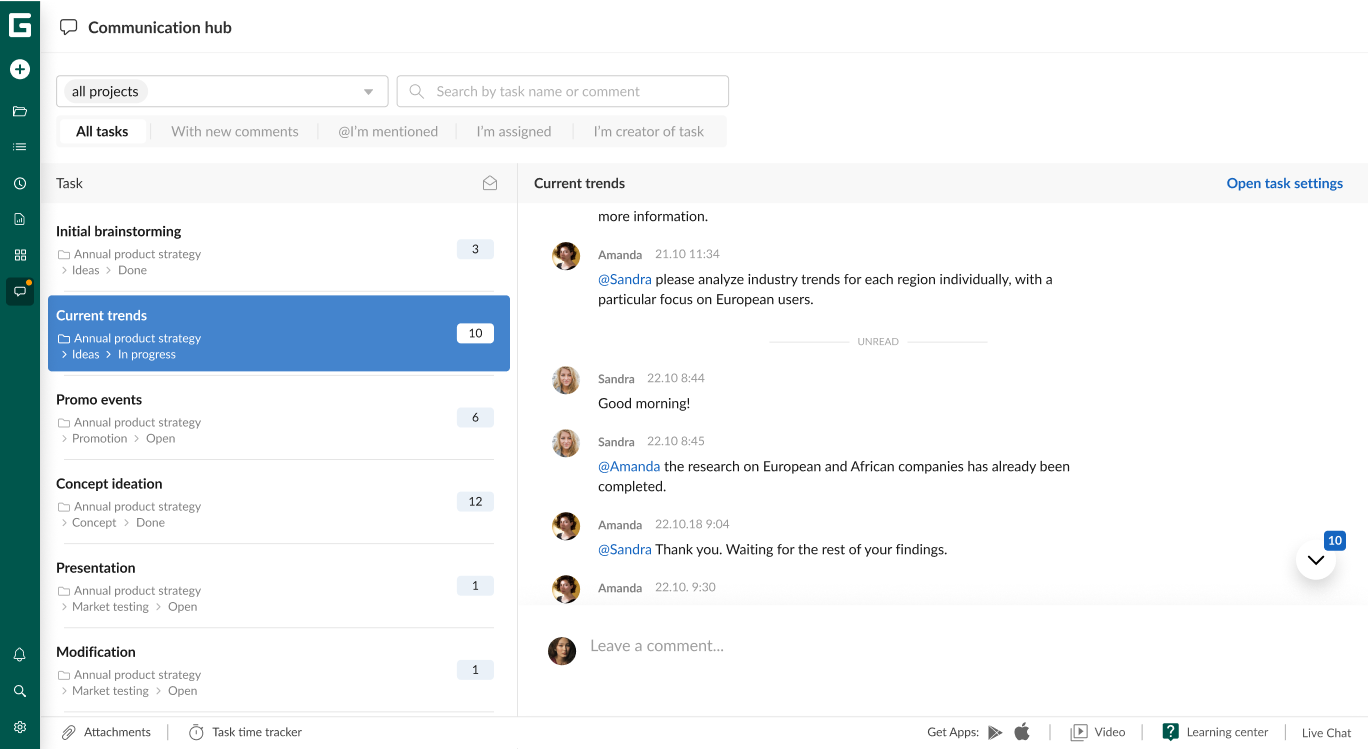Viewport: 1368px width, 749px height.
Task: Jump to unread messages with the chevron button
Action: click(1315, 560)
